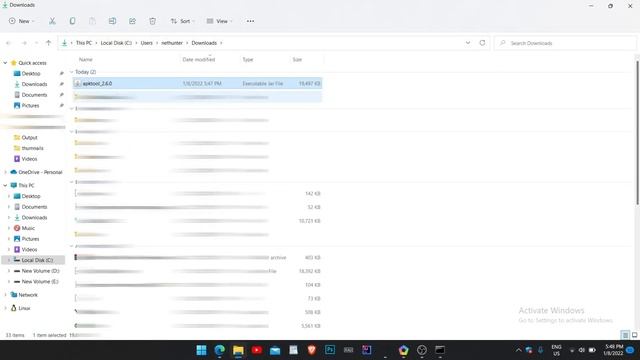Viewport: 640px width, 360px height.
Task: Click Users in address breadcrumb
Action: (x=147, y=43)
